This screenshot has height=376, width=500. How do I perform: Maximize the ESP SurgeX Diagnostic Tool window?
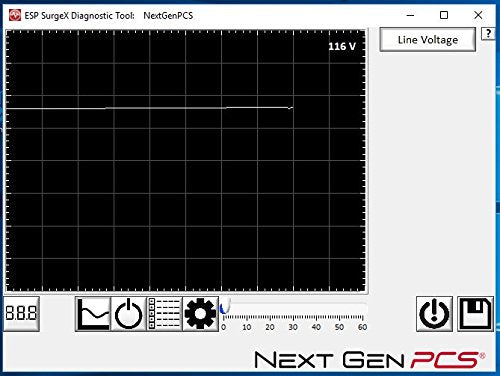(444, 15)
